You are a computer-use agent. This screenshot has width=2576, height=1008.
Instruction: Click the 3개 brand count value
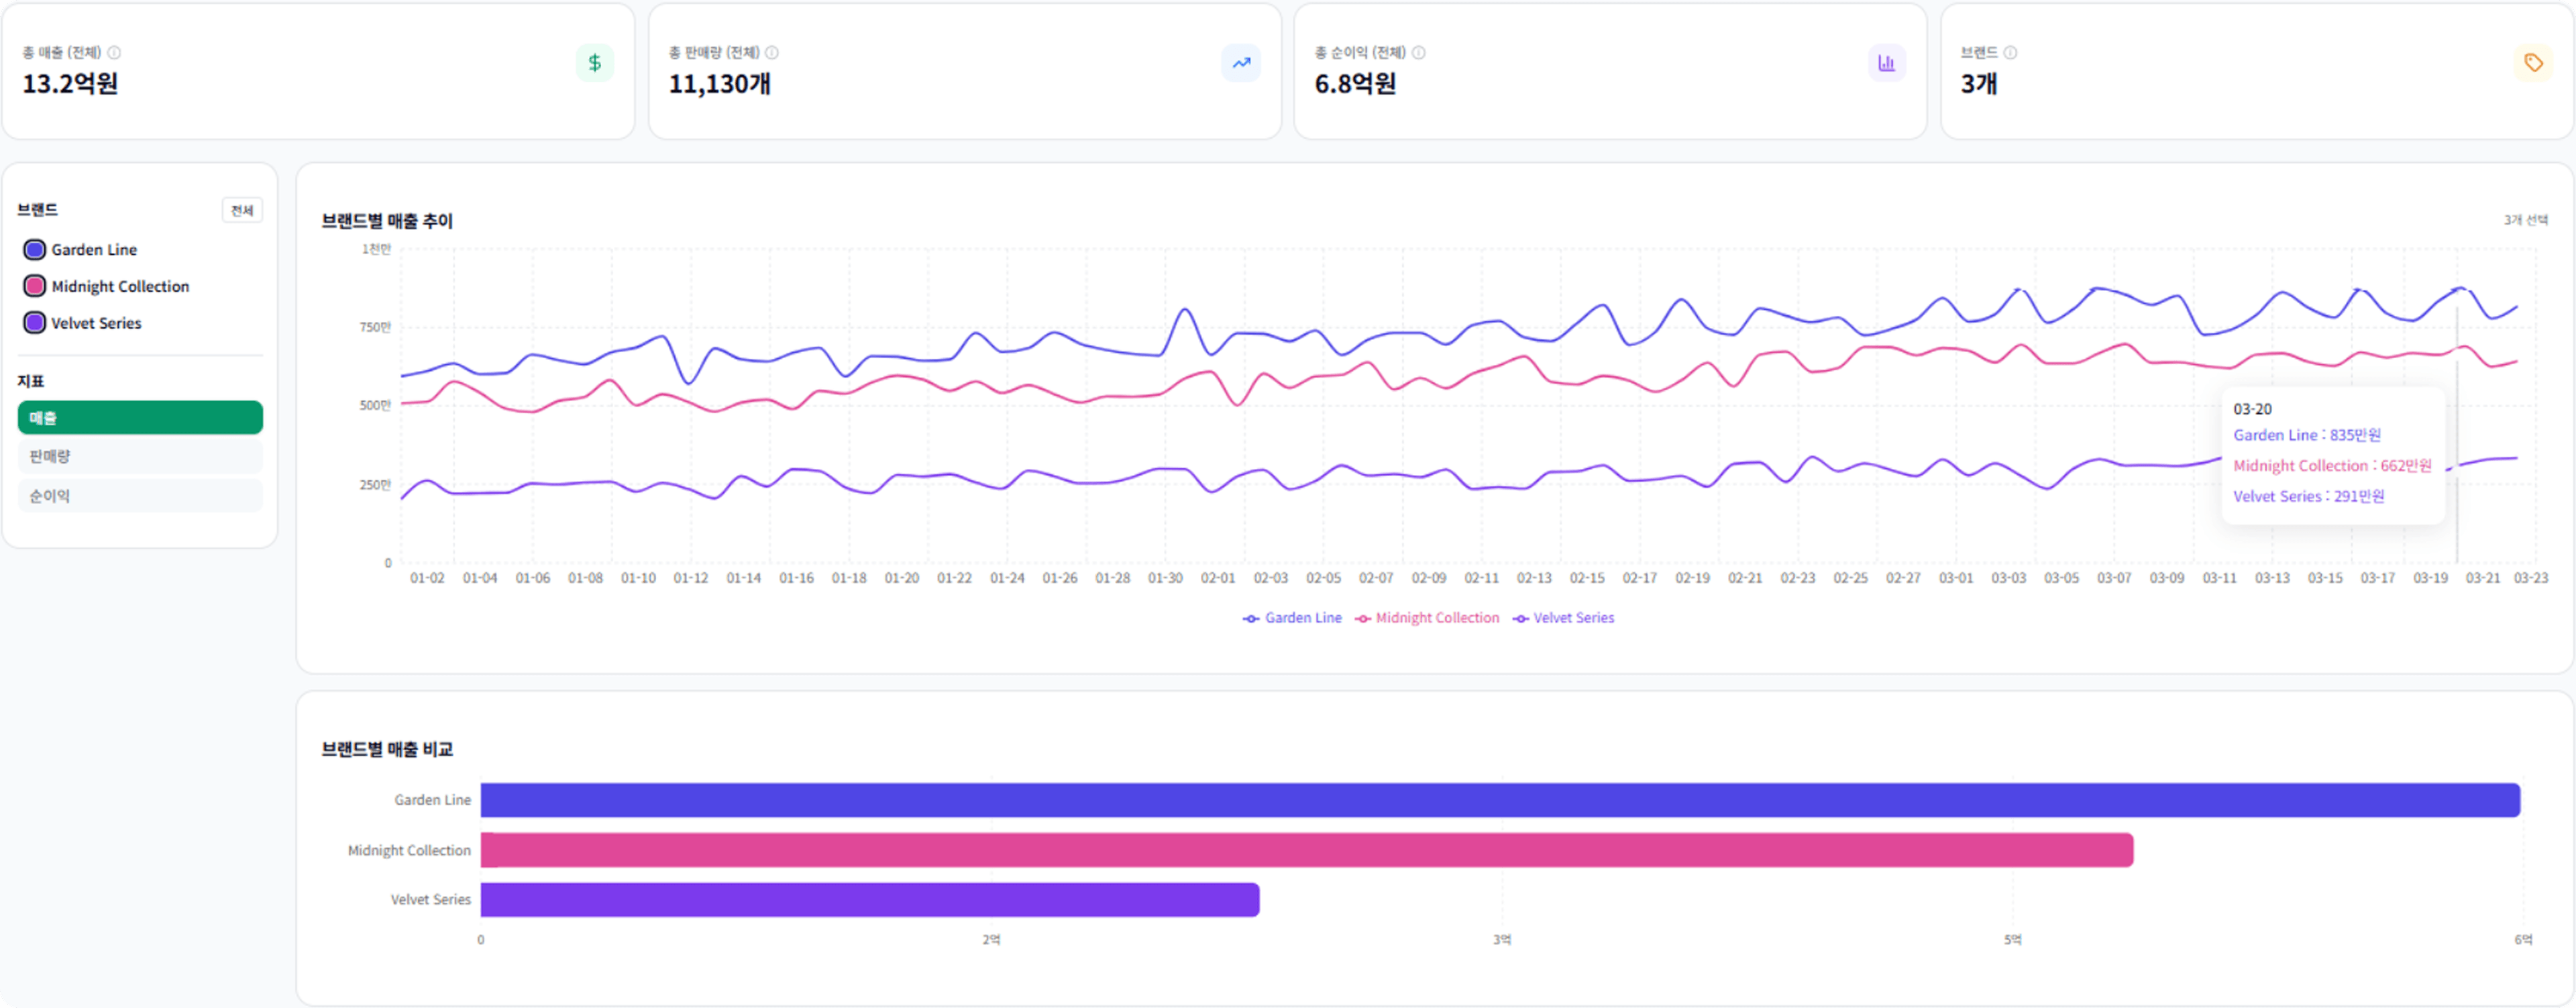point(1978,84)
